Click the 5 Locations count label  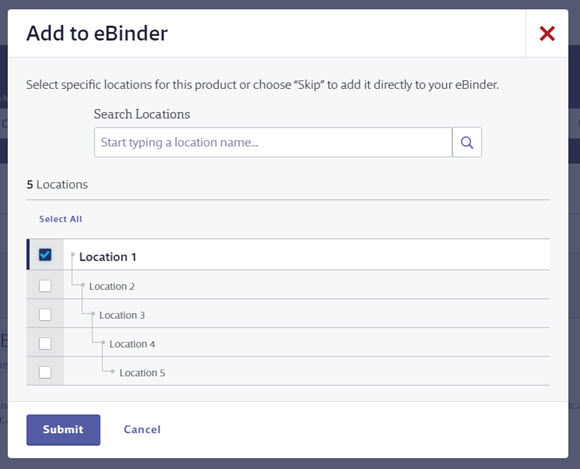coord(57,185)
